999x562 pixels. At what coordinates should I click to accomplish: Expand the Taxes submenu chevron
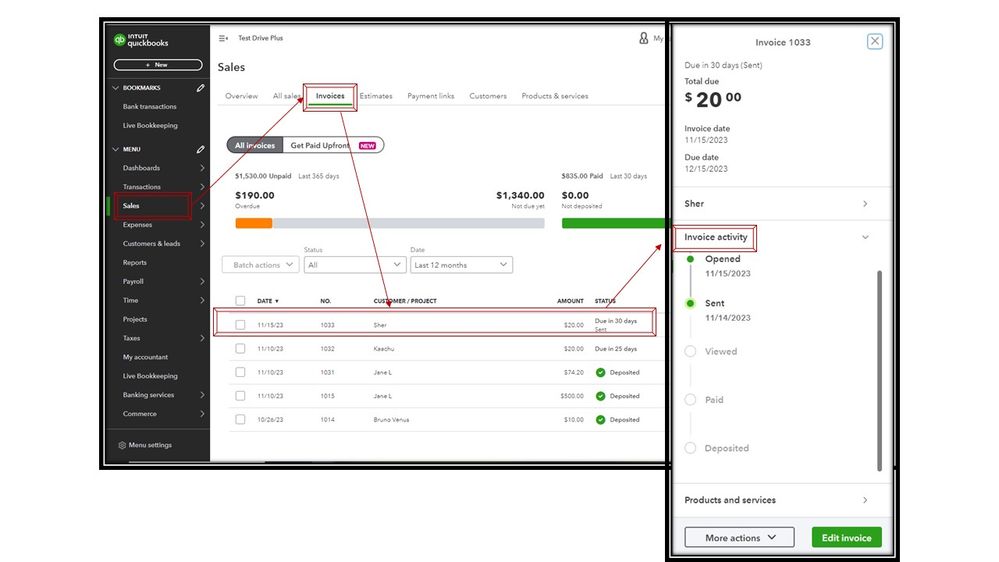[202, 338]
